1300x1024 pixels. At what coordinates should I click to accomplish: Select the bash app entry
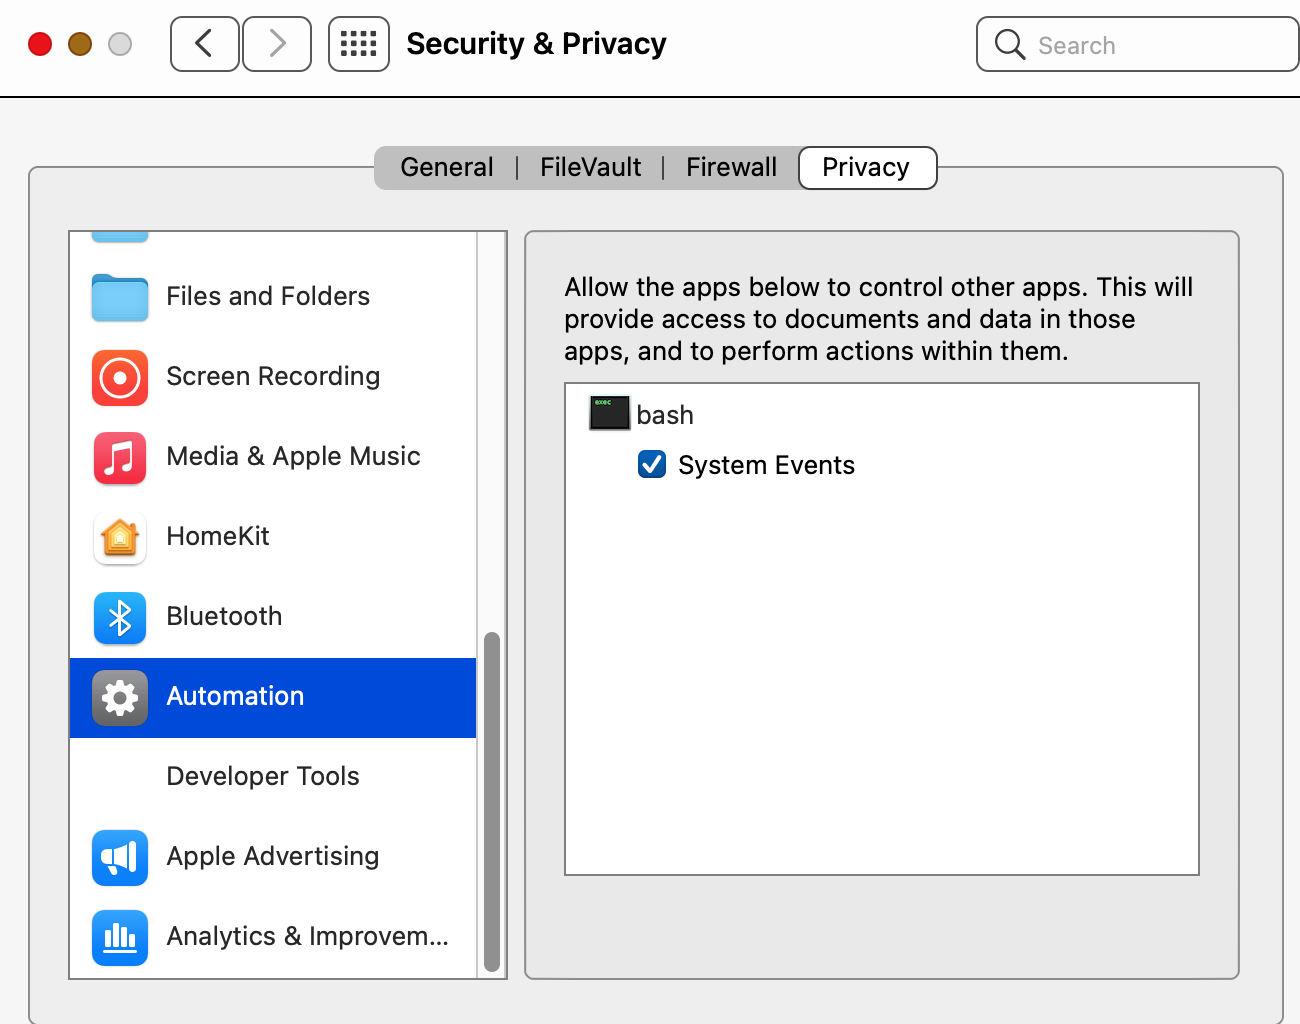coord(665,414)
